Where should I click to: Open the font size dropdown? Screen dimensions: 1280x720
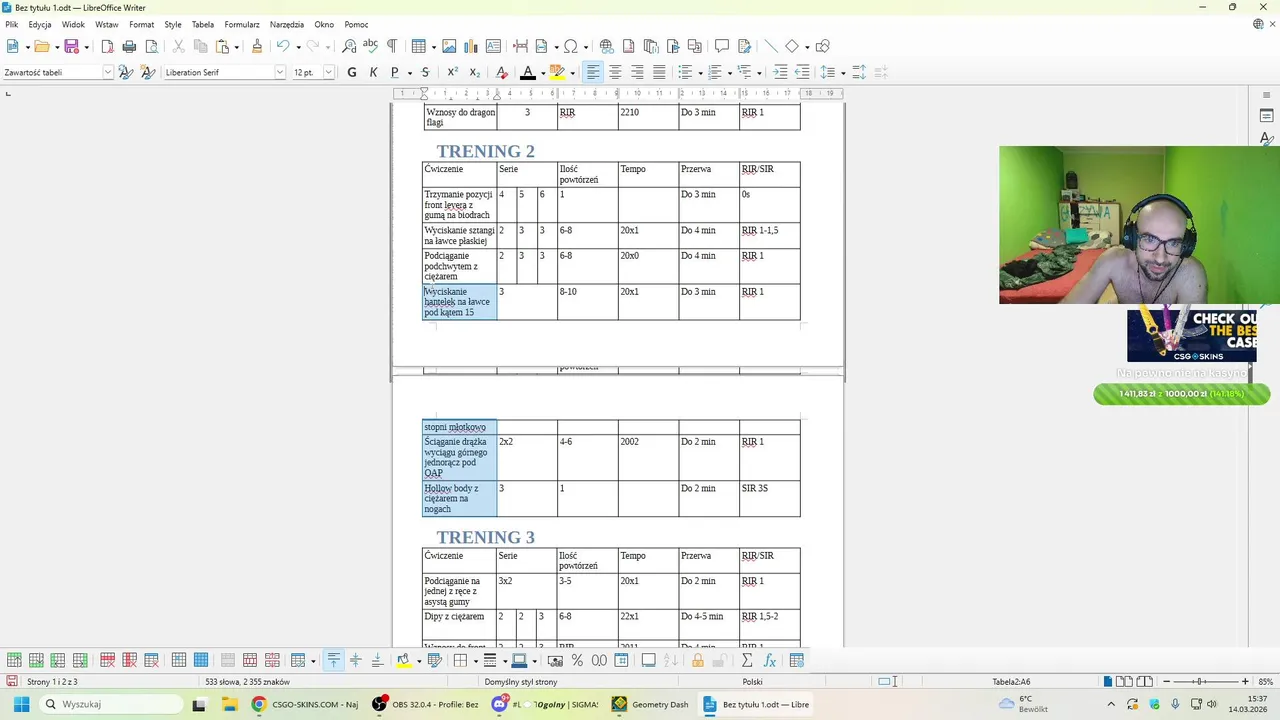coord(328,72)
